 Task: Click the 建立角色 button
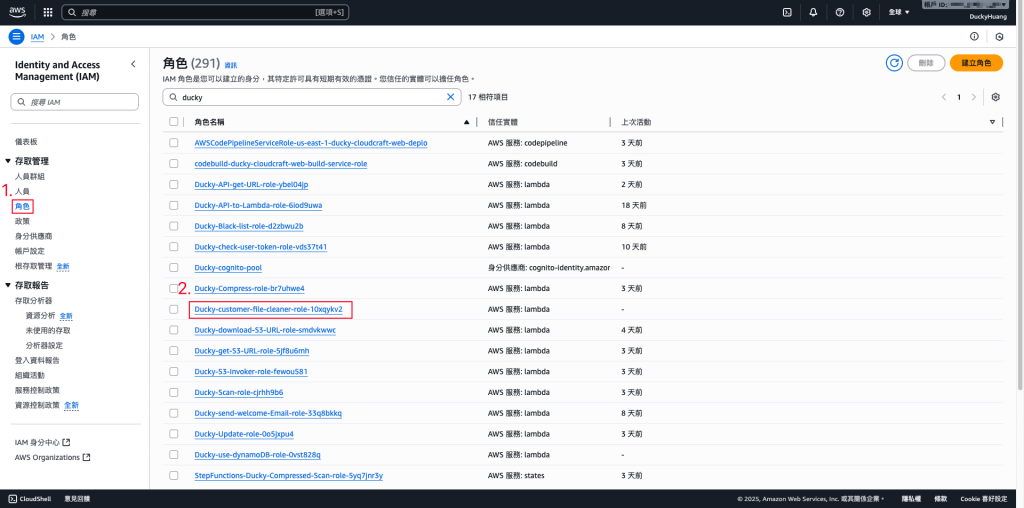point(976,63)
